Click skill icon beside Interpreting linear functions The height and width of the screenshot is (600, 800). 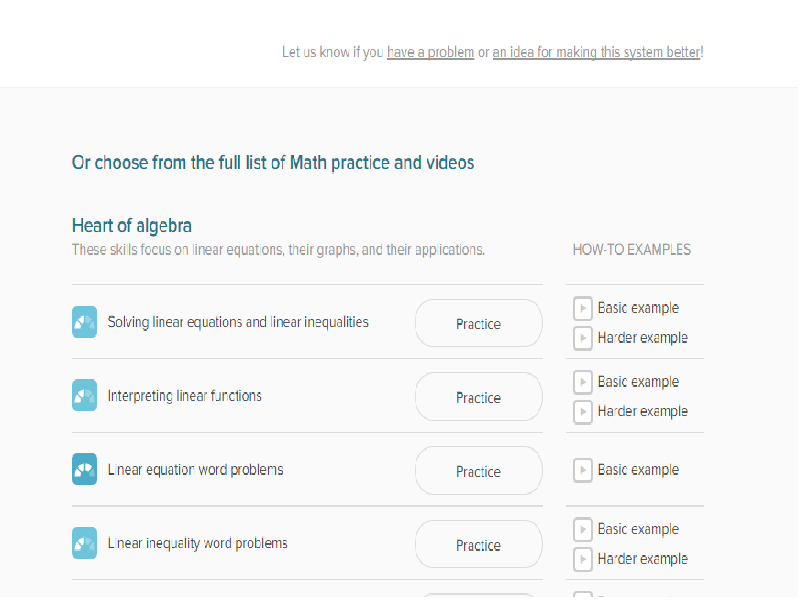pyautogui.click(x=84, y=395)
